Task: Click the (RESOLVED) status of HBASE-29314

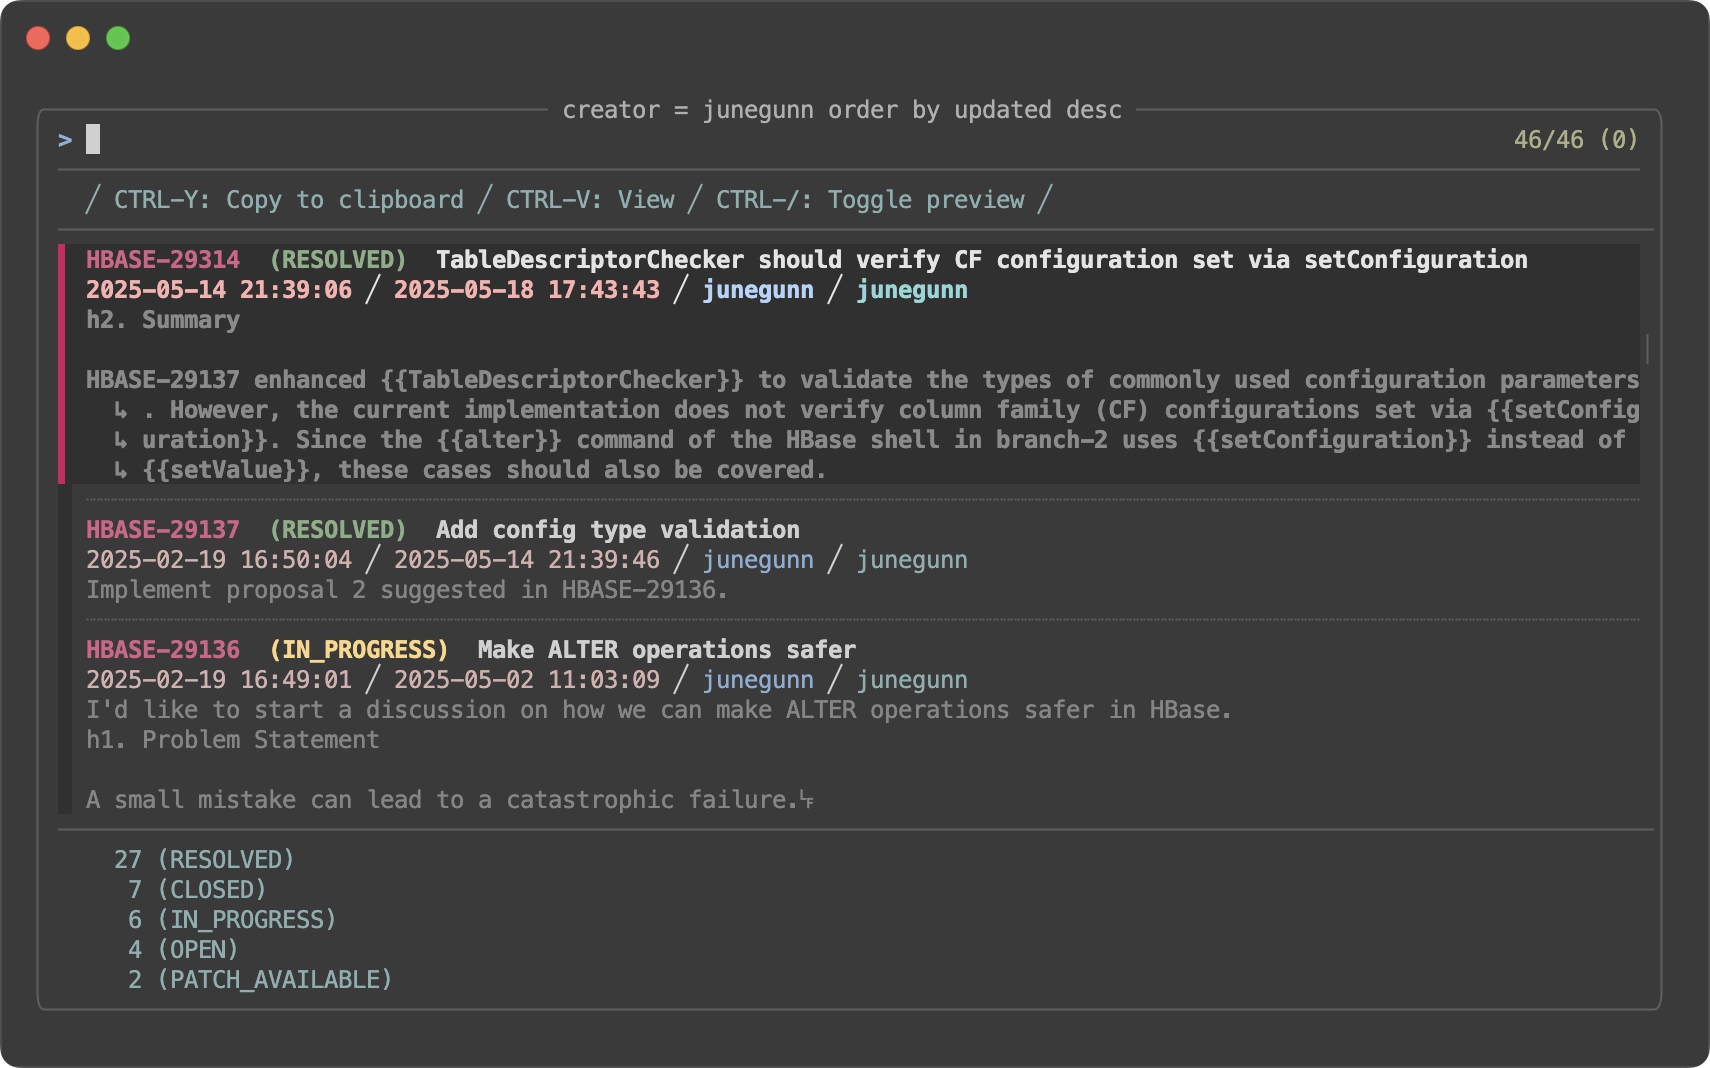Action: [338, 260]
